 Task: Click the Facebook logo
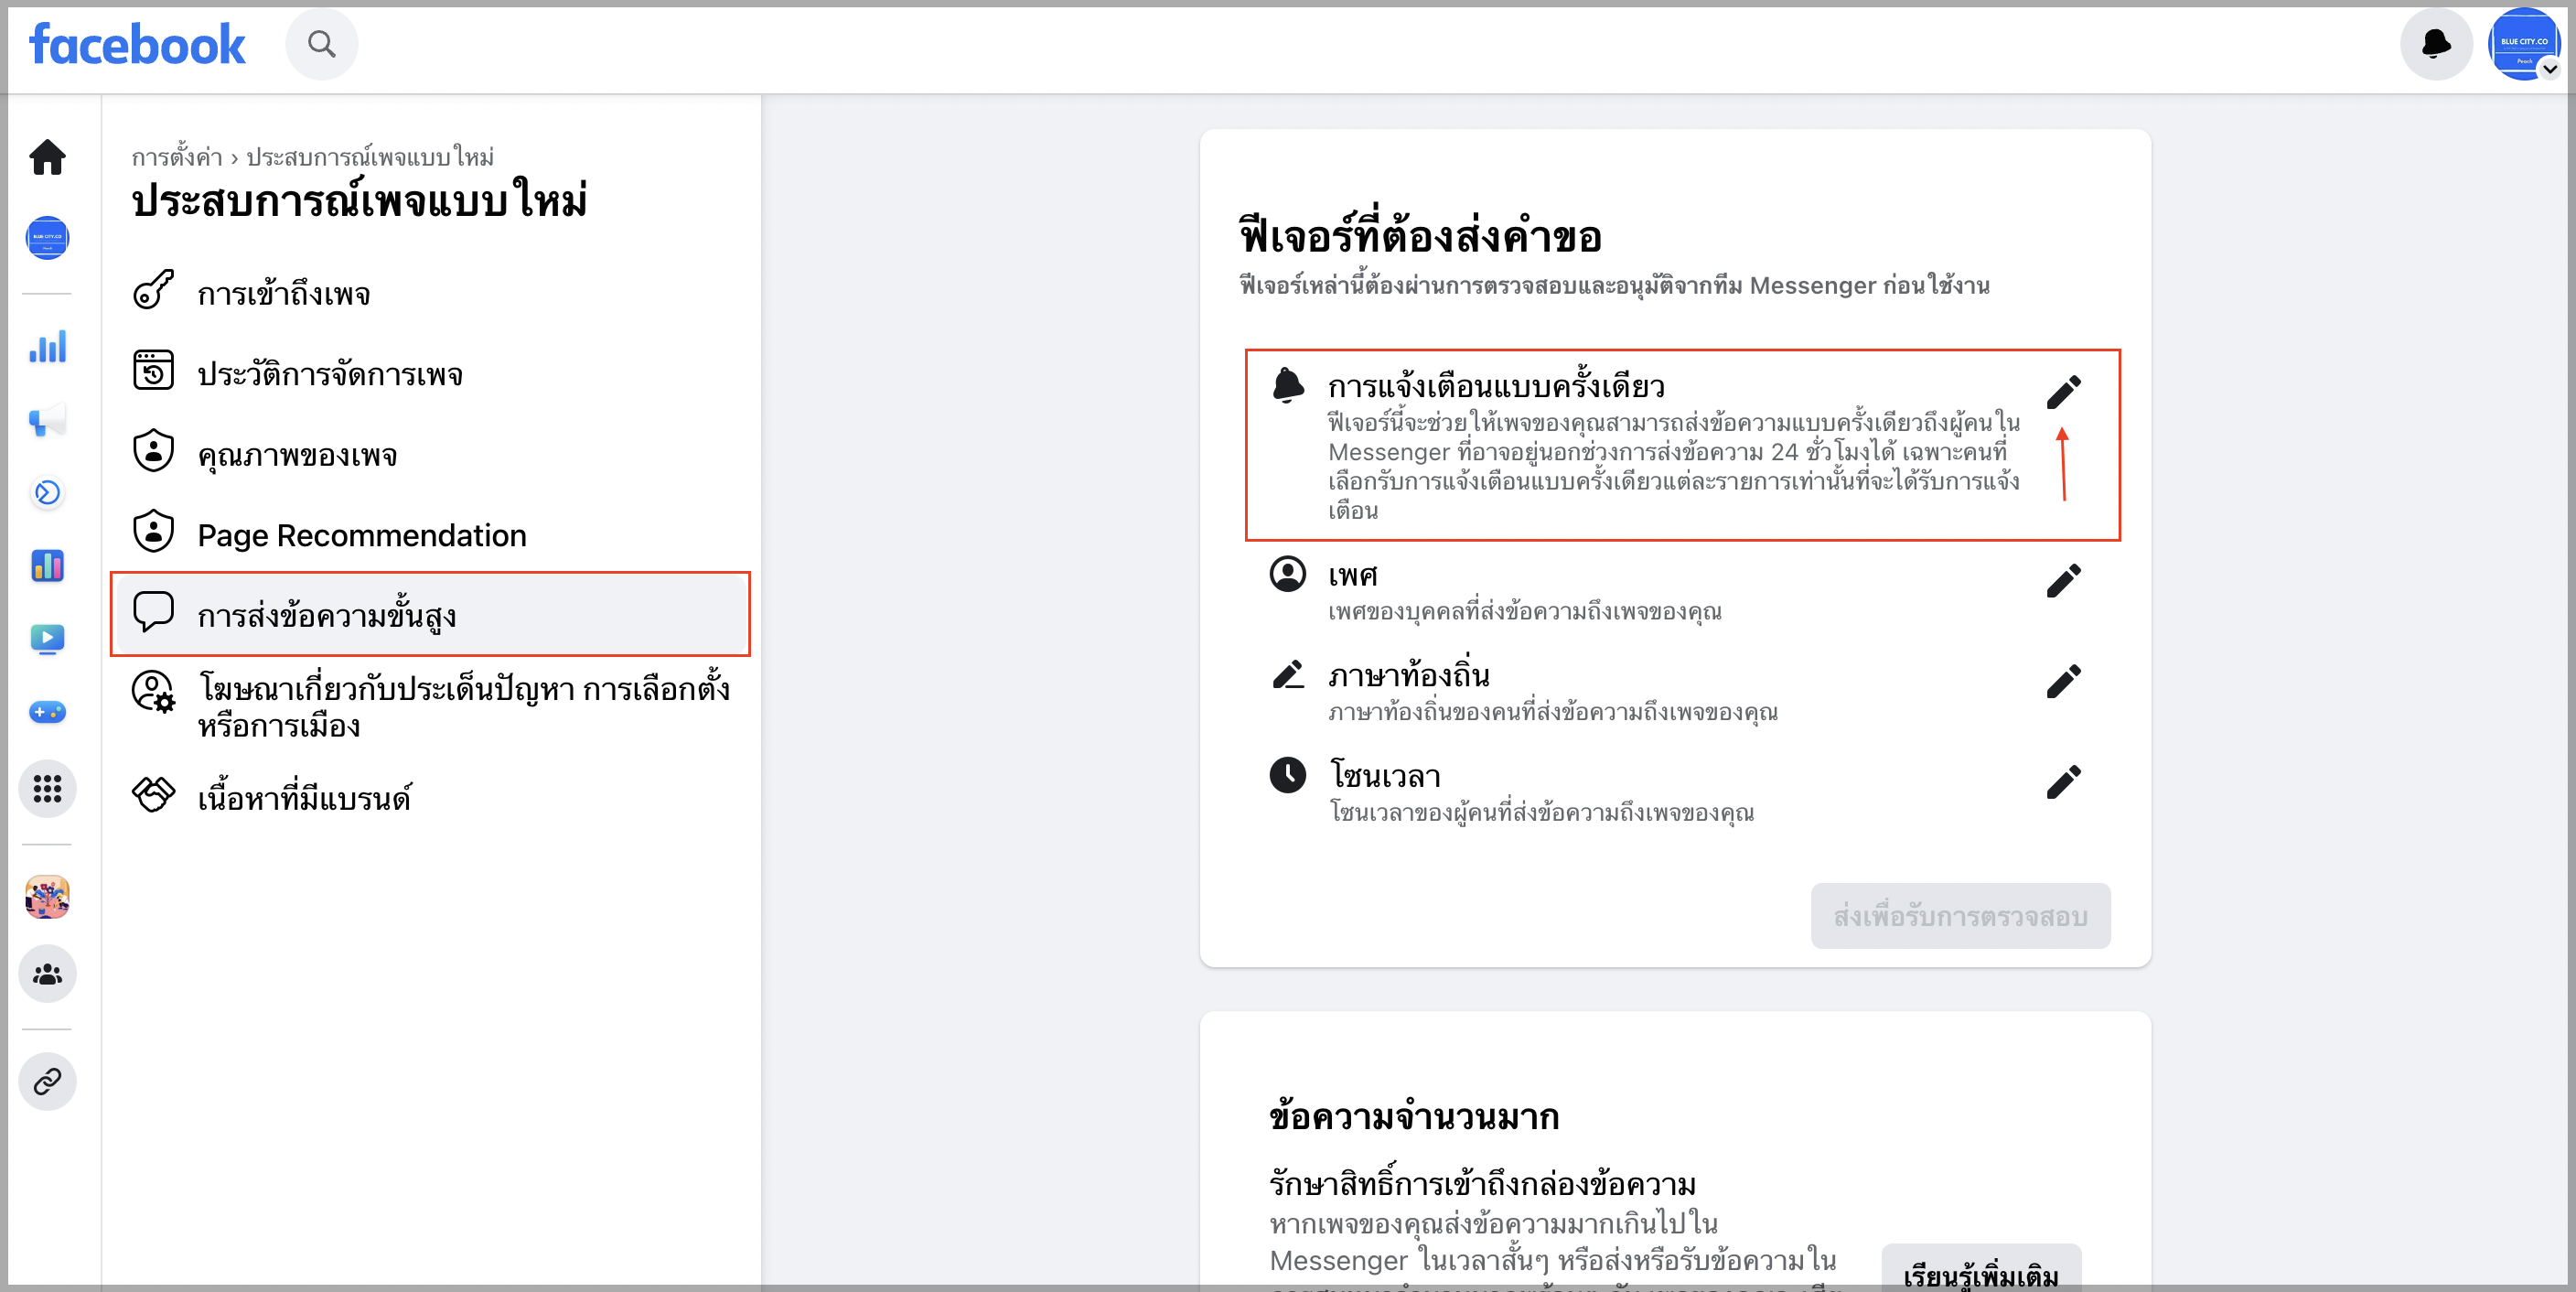coord(137,45)
